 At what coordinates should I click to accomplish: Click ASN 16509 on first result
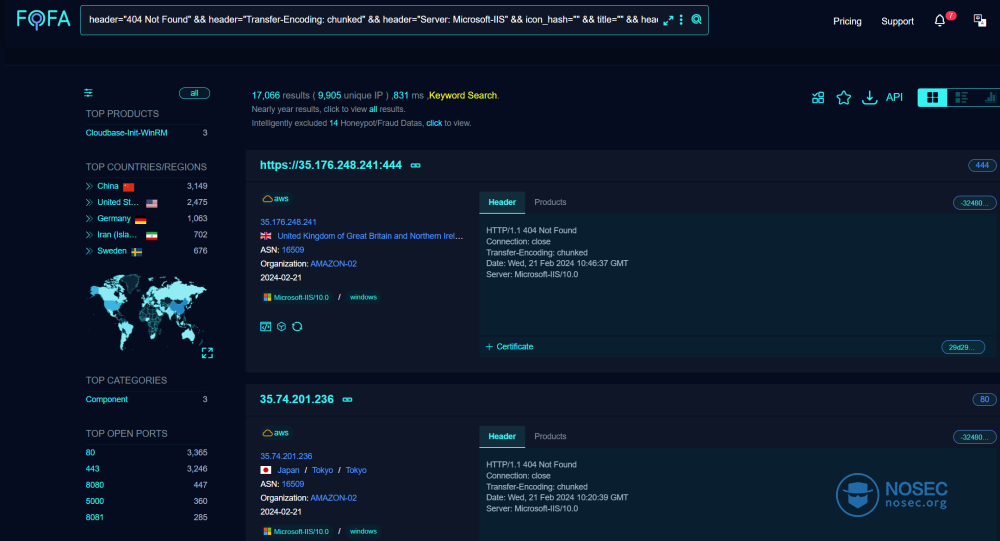pos(293,250)
